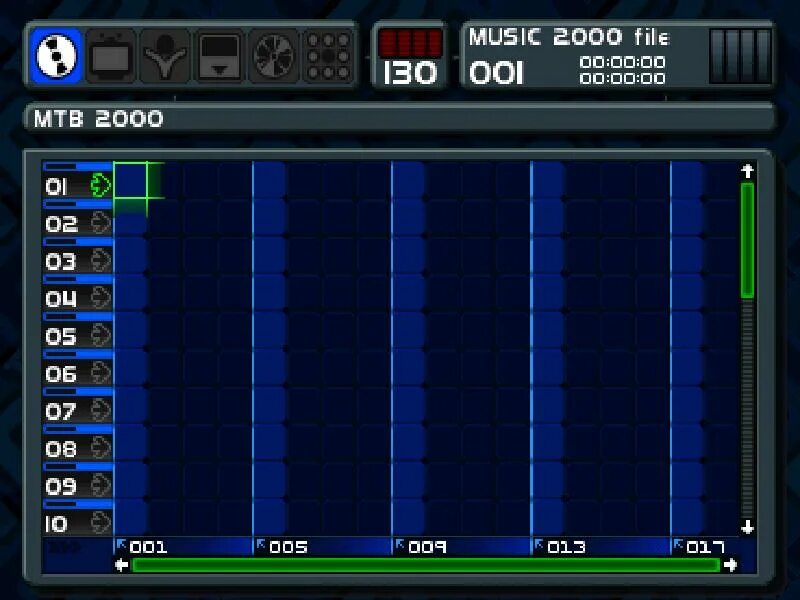Click the green horizontal scrollbar thumb
This screenshot has width=800, height=600.
tap(426, 565)
